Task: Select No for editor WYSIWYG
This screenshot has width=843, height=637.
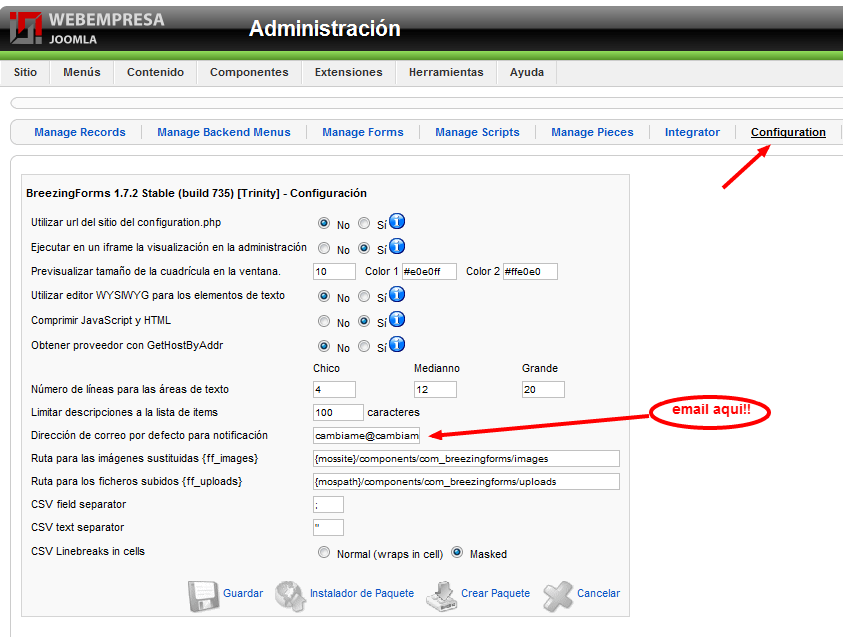Action: [x=324, y=296]
